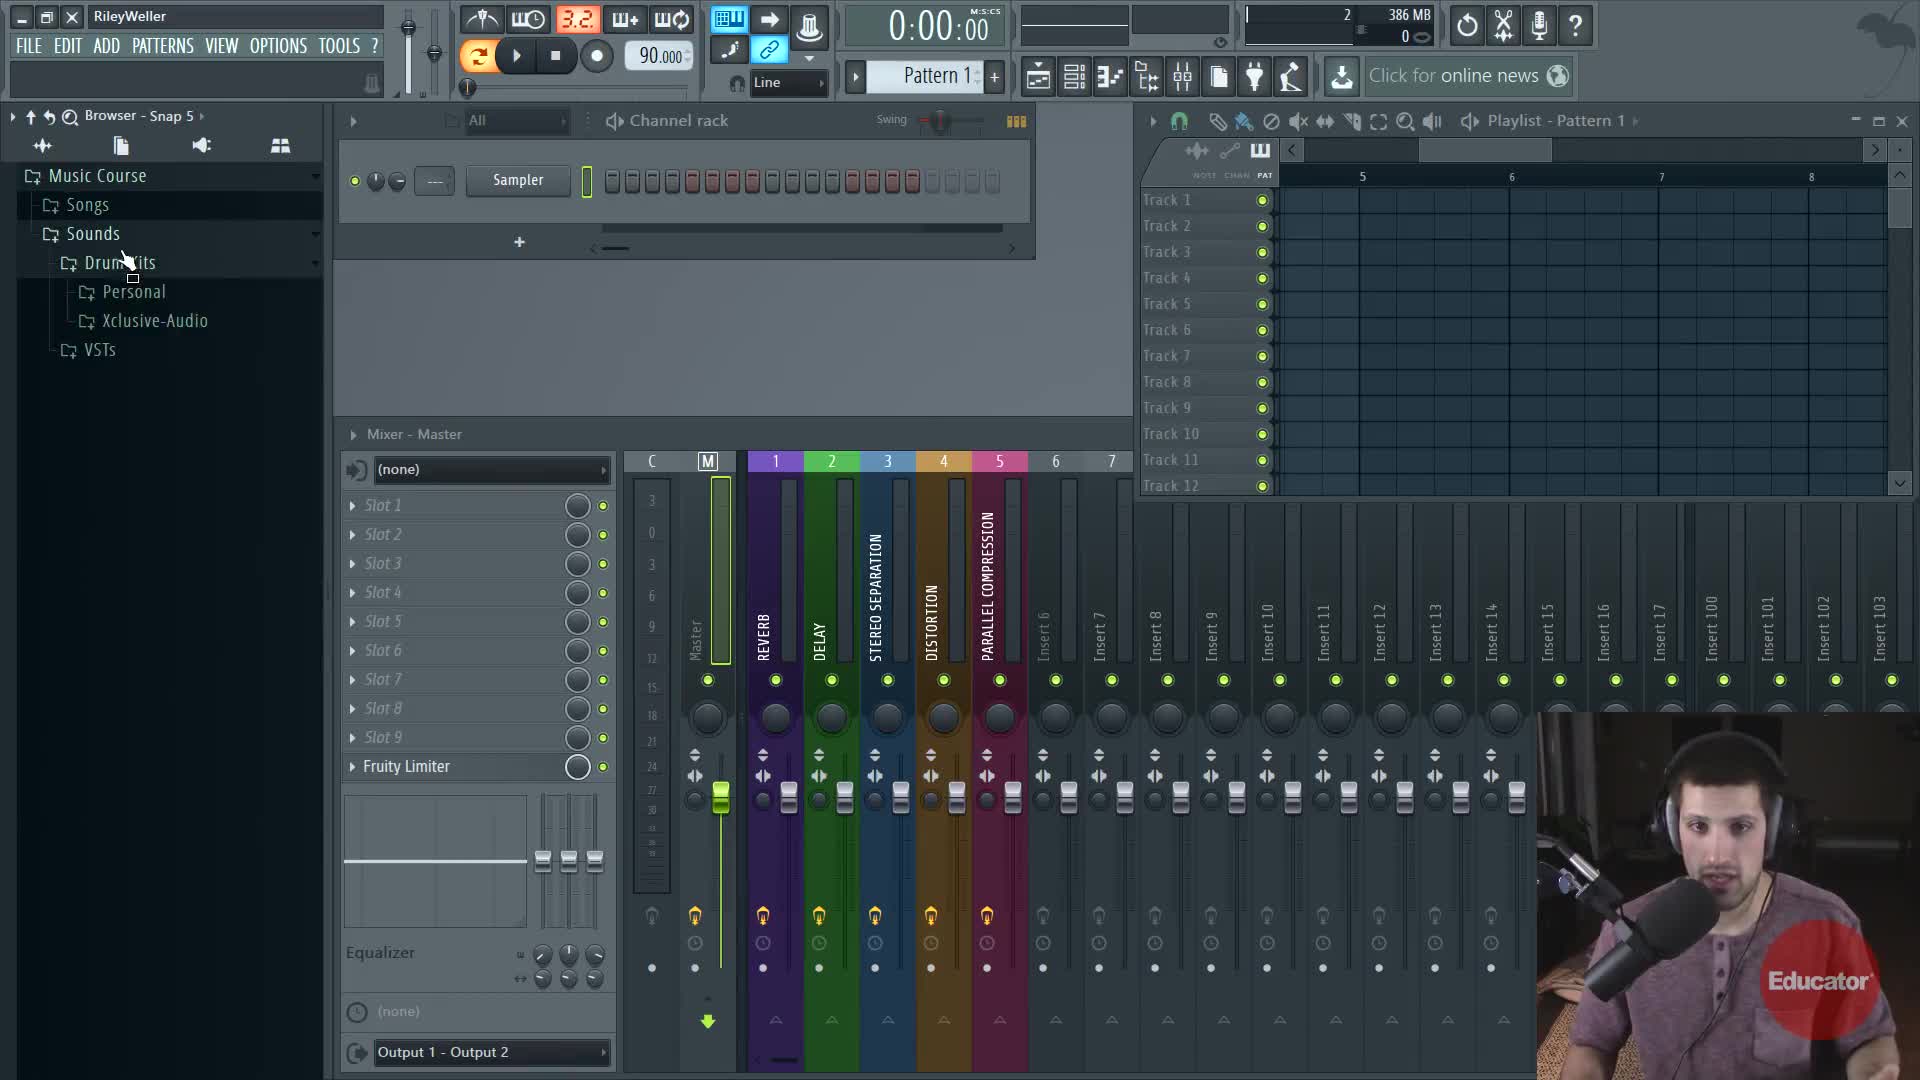Open the TOOLS menu
Screen dimensions: 1920x1080
339,46
